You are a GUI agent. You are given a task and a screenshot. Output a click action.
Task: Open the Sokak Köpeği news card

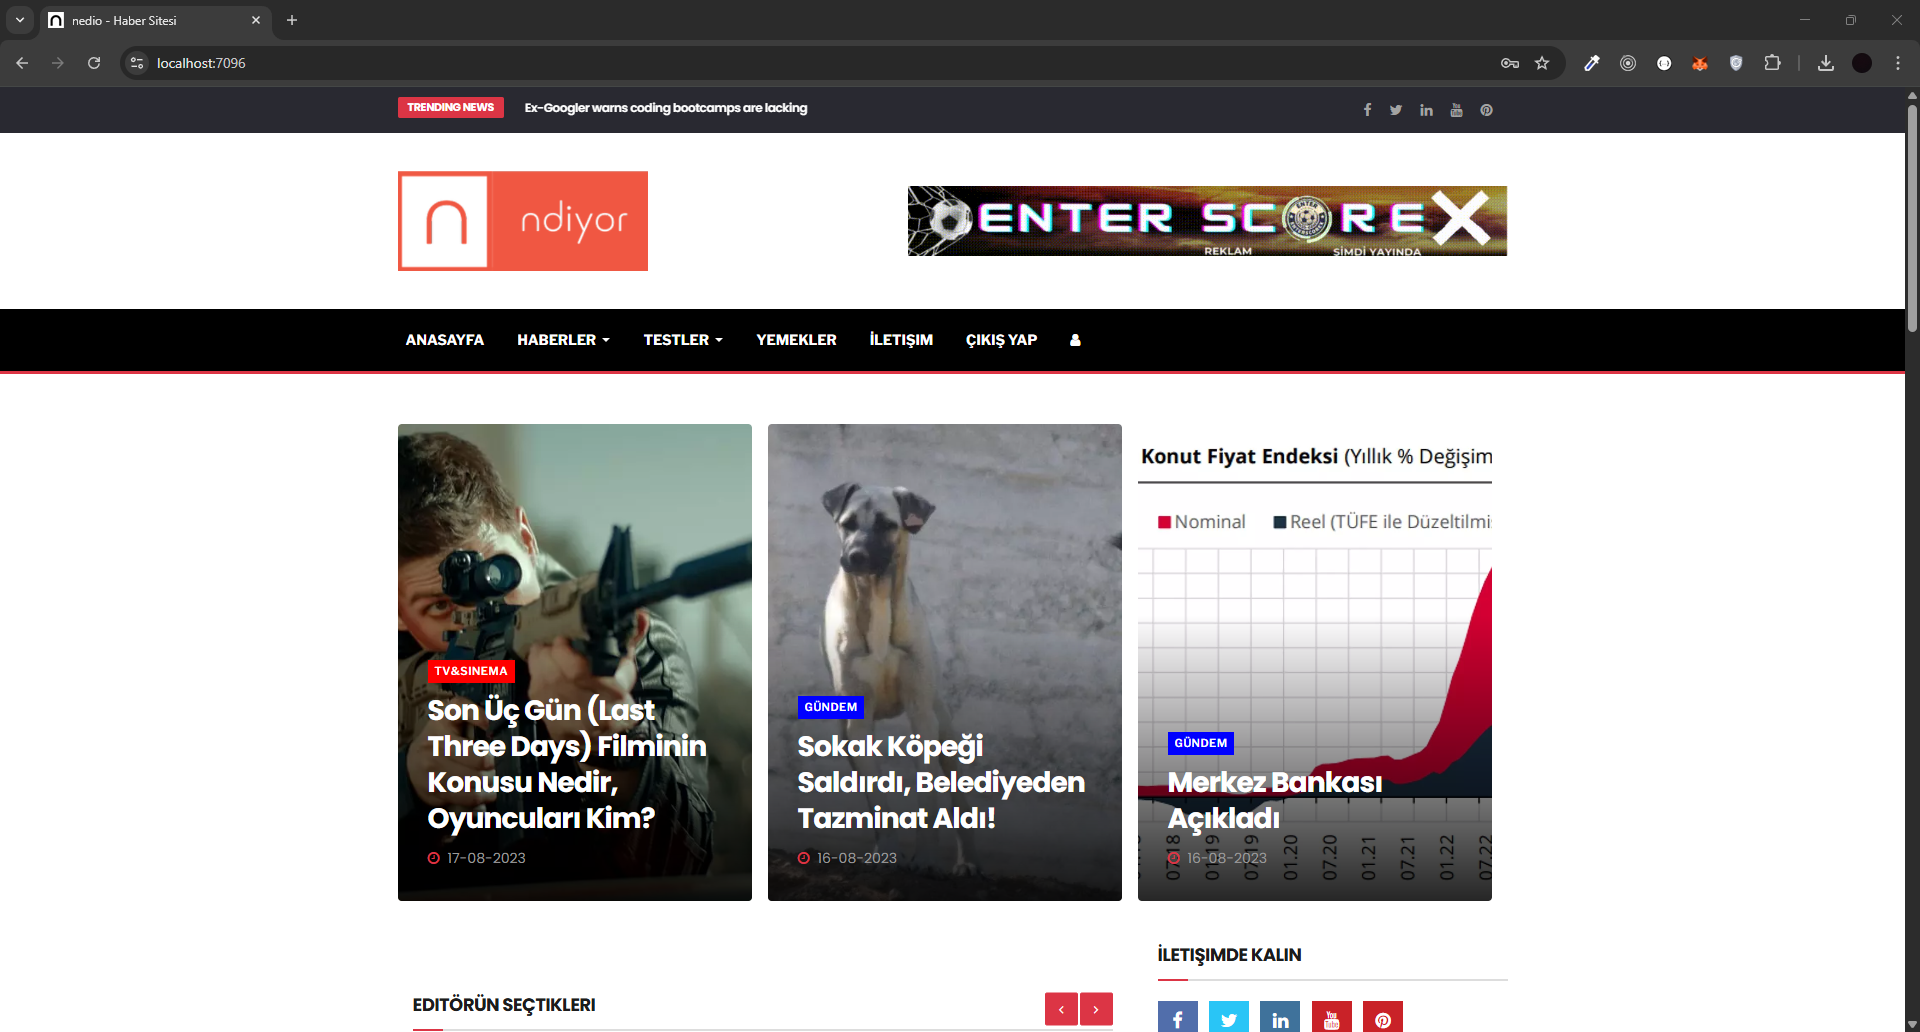pos(940,782)
